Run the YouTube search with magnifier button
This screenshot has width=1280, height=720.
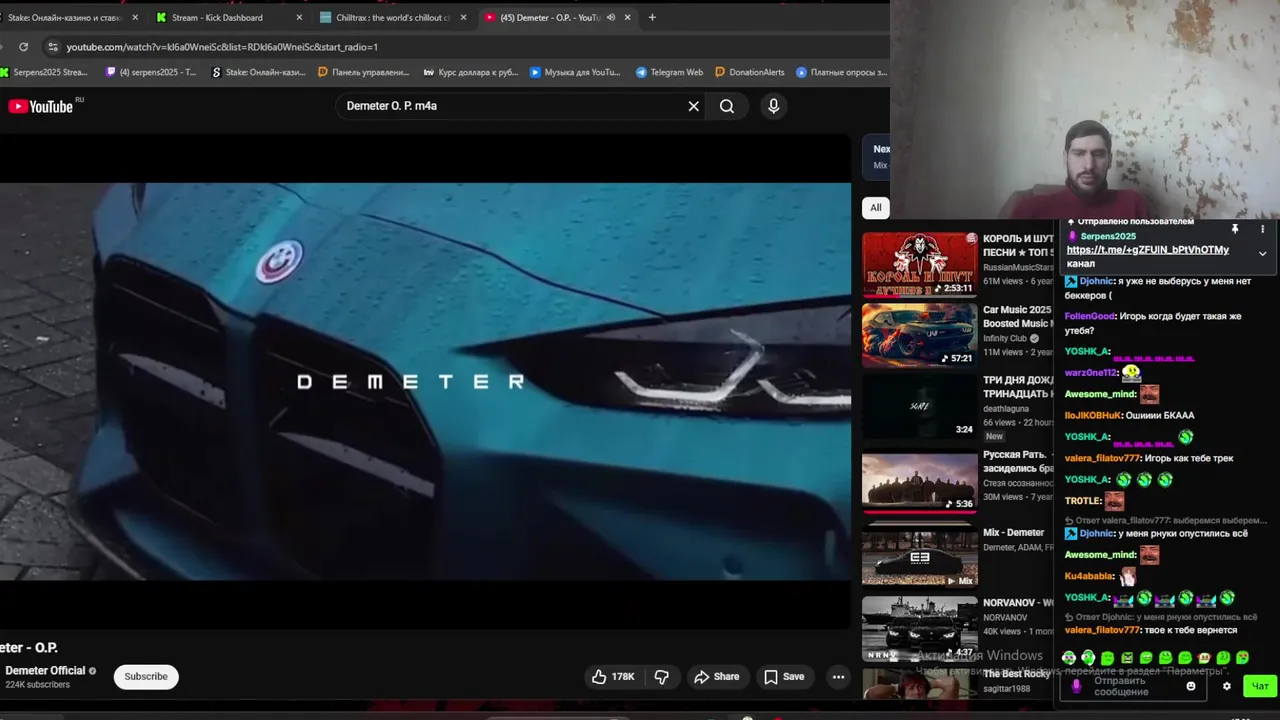pyautogui.click(x=727, y=106)
